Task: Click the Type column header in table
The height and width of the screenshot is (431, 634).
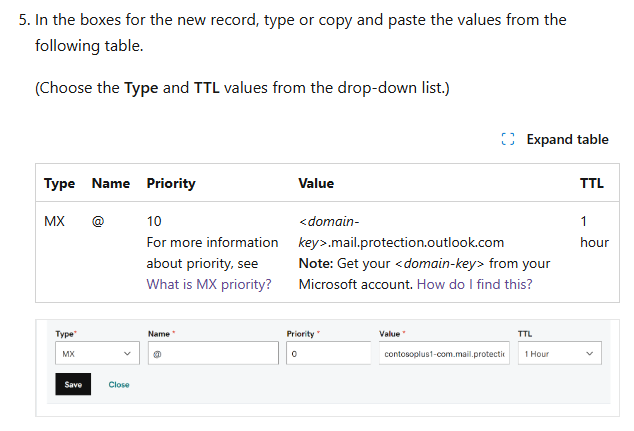Action: 59,184
